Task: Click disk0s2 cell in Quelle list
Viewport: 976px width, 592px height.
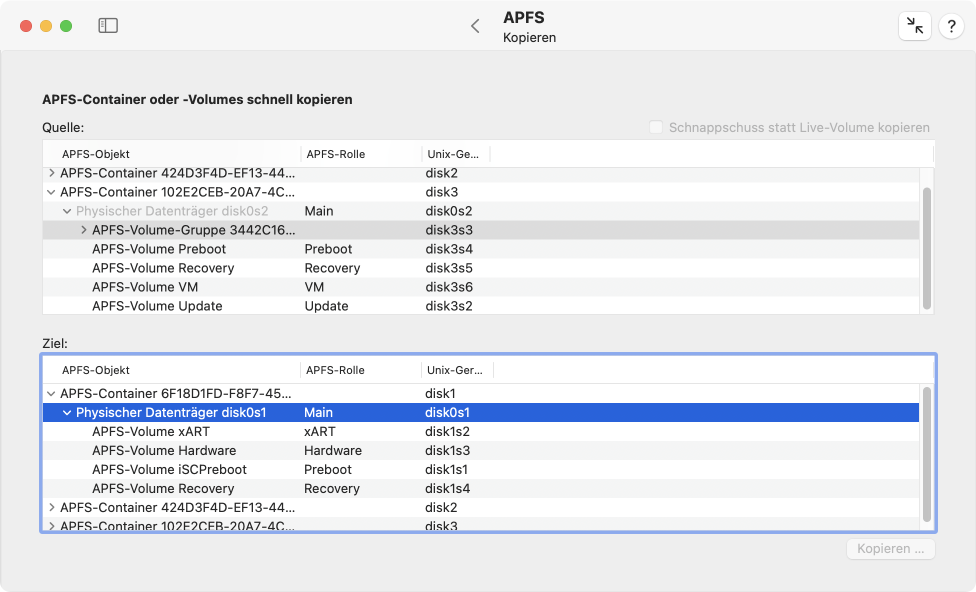Action: (449, 212)
